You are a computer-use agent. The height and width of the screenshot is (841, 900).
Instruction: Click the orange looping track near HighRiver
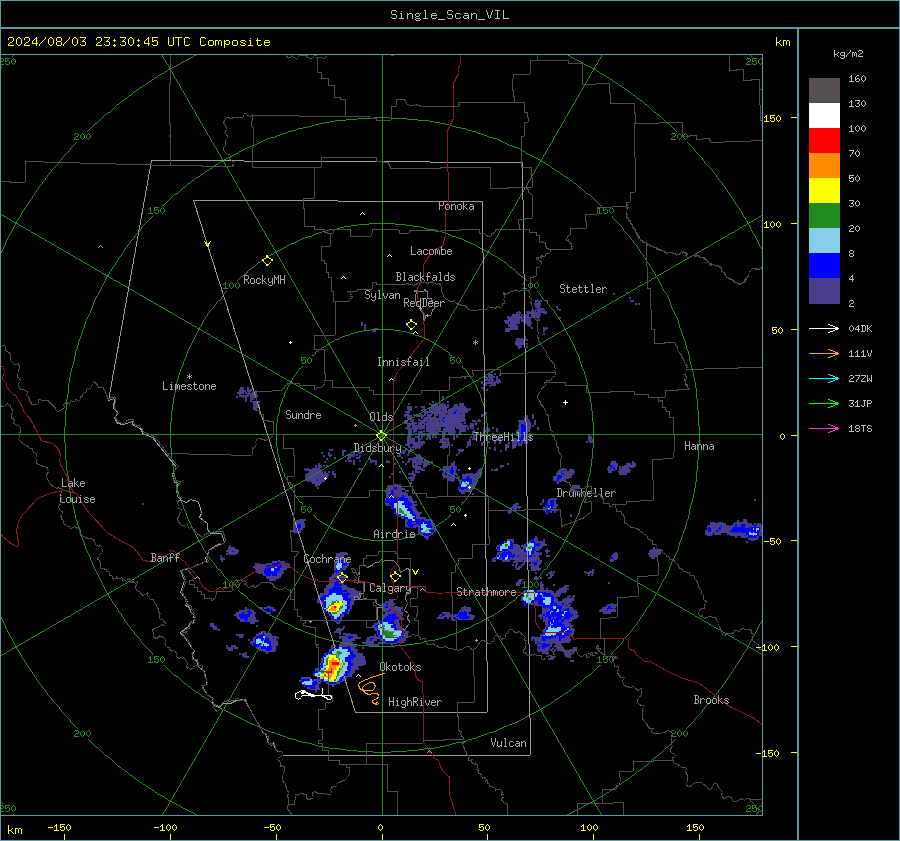pos(370,689)
